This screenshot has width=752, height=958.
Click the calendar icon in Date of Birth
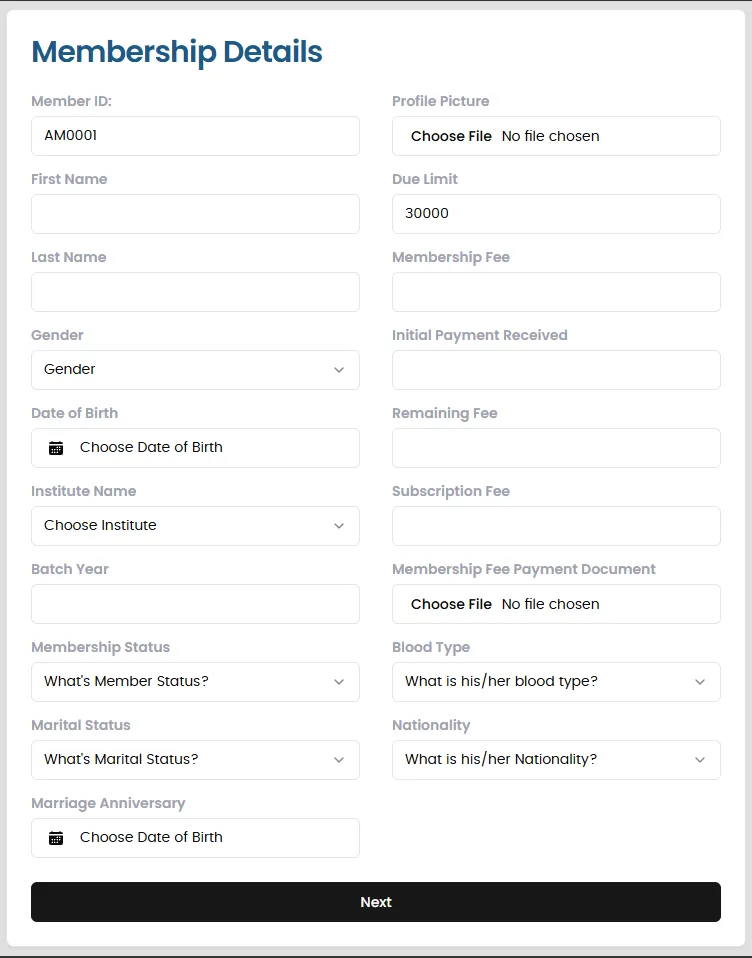coord(56,448)
